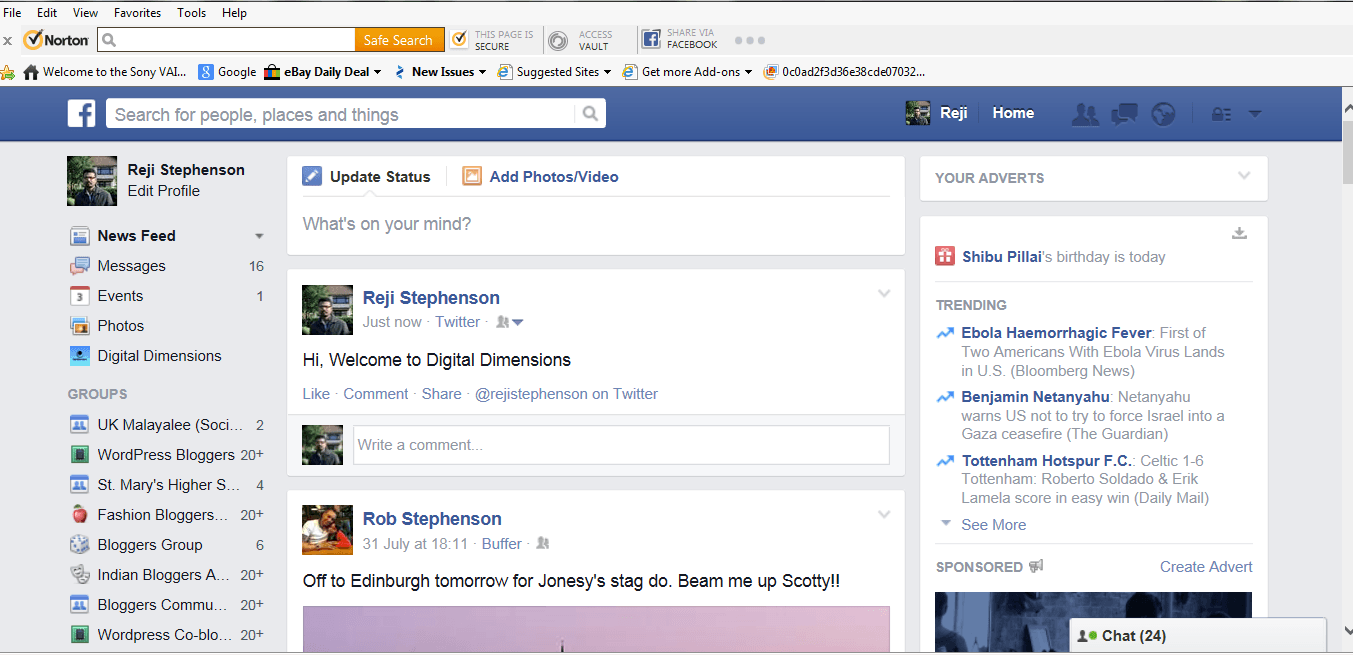
Task: Click the Share via Facebook icon
Action: point(651,40)
